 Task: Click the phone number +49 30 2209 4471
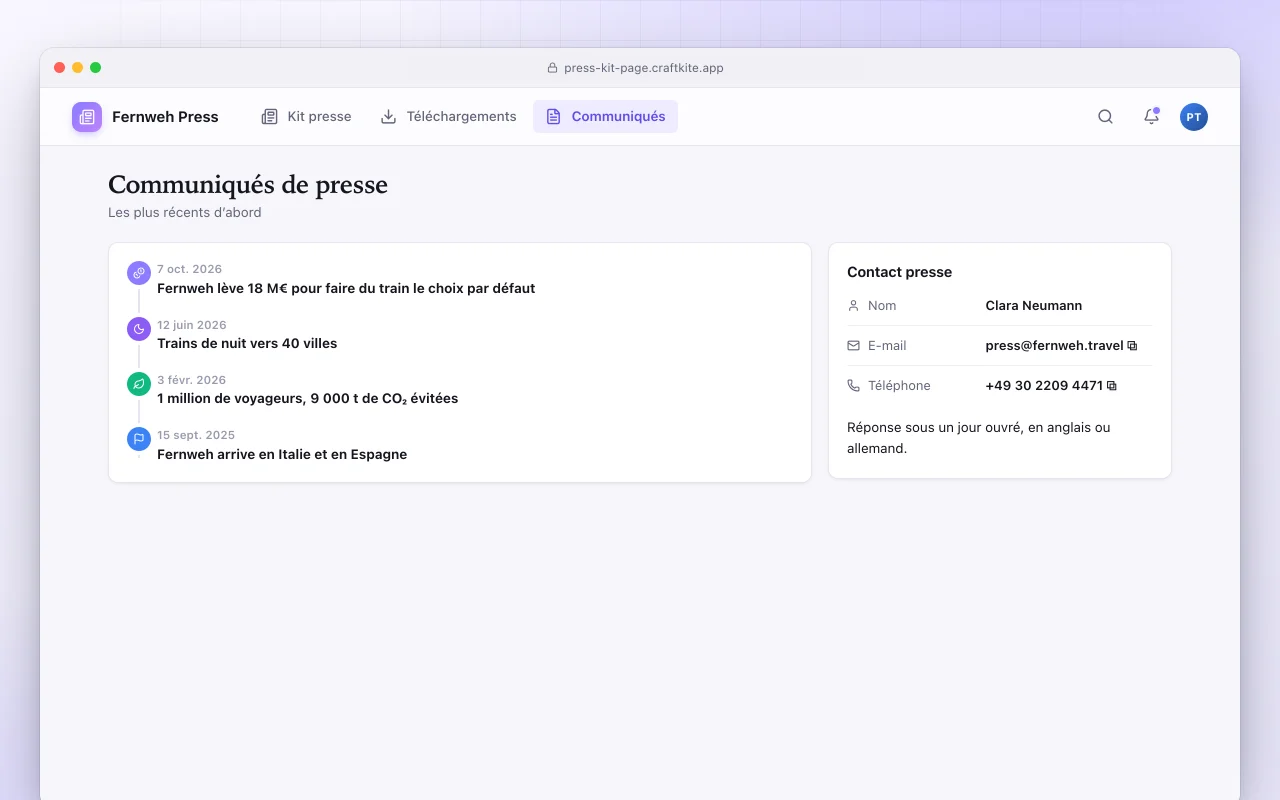pyautogui.click(x=1044, y=386)
